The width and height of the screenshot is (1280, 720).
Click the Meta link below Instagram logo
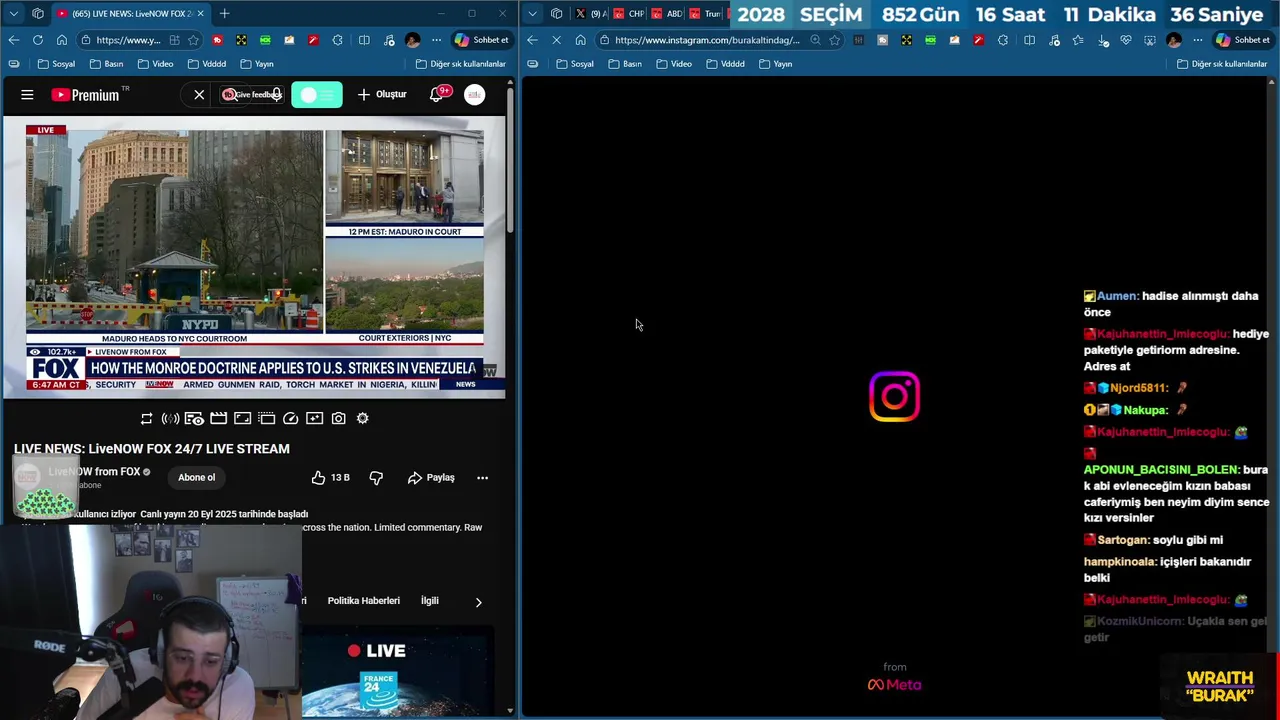coord(895,685)
